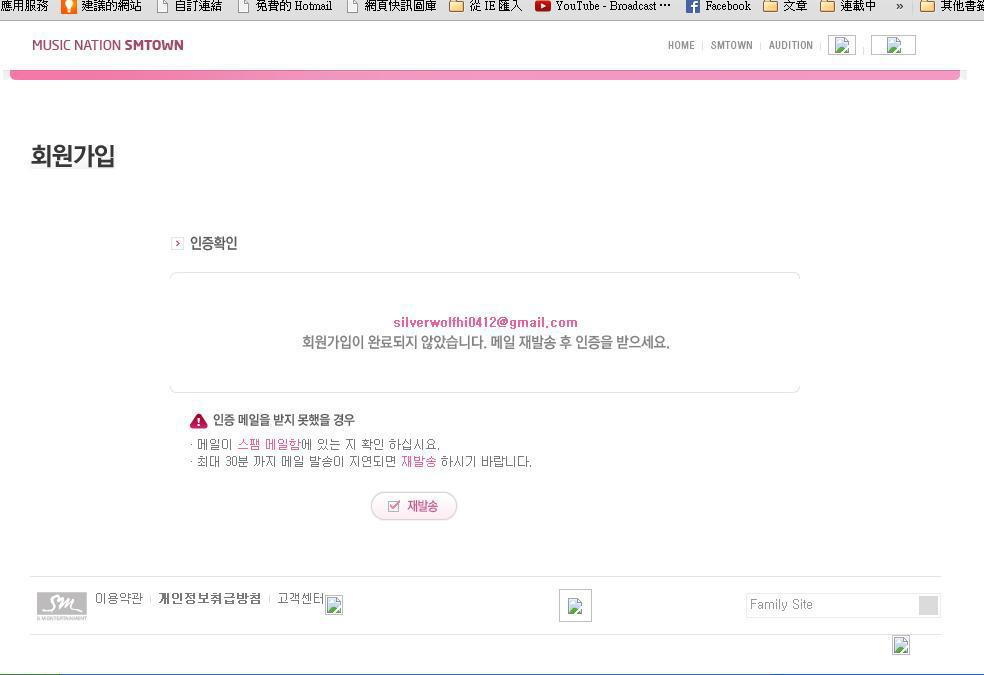Image resolution: width=984 pixels, height=675 pixels.
Task: Click the broken image right after AUDITION
Action: click(x=842, y=45)
